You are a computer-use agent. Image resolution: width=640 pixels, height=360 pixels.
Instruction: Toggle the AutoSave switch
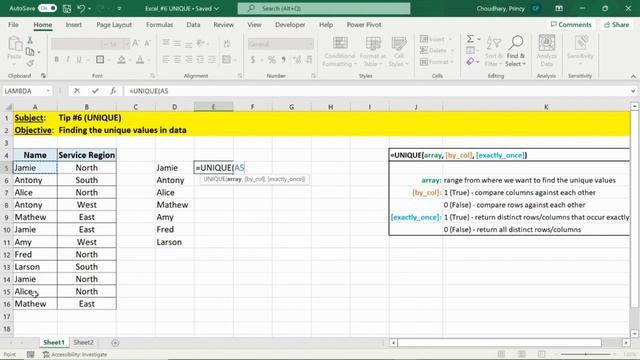47,8
